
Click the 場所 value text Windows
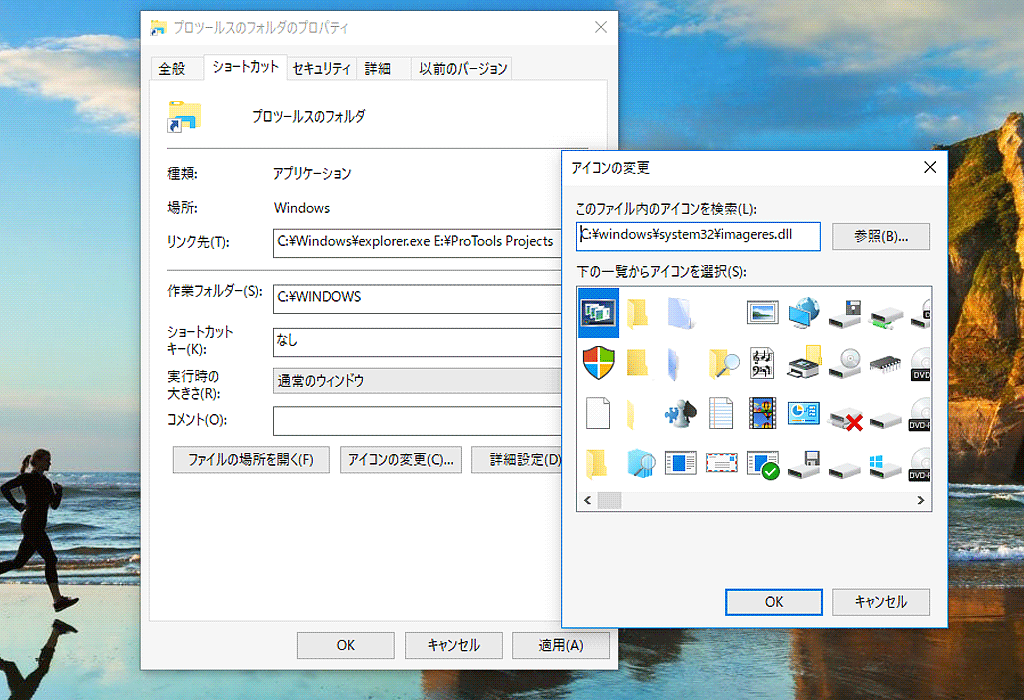click(x=302, y=208)
